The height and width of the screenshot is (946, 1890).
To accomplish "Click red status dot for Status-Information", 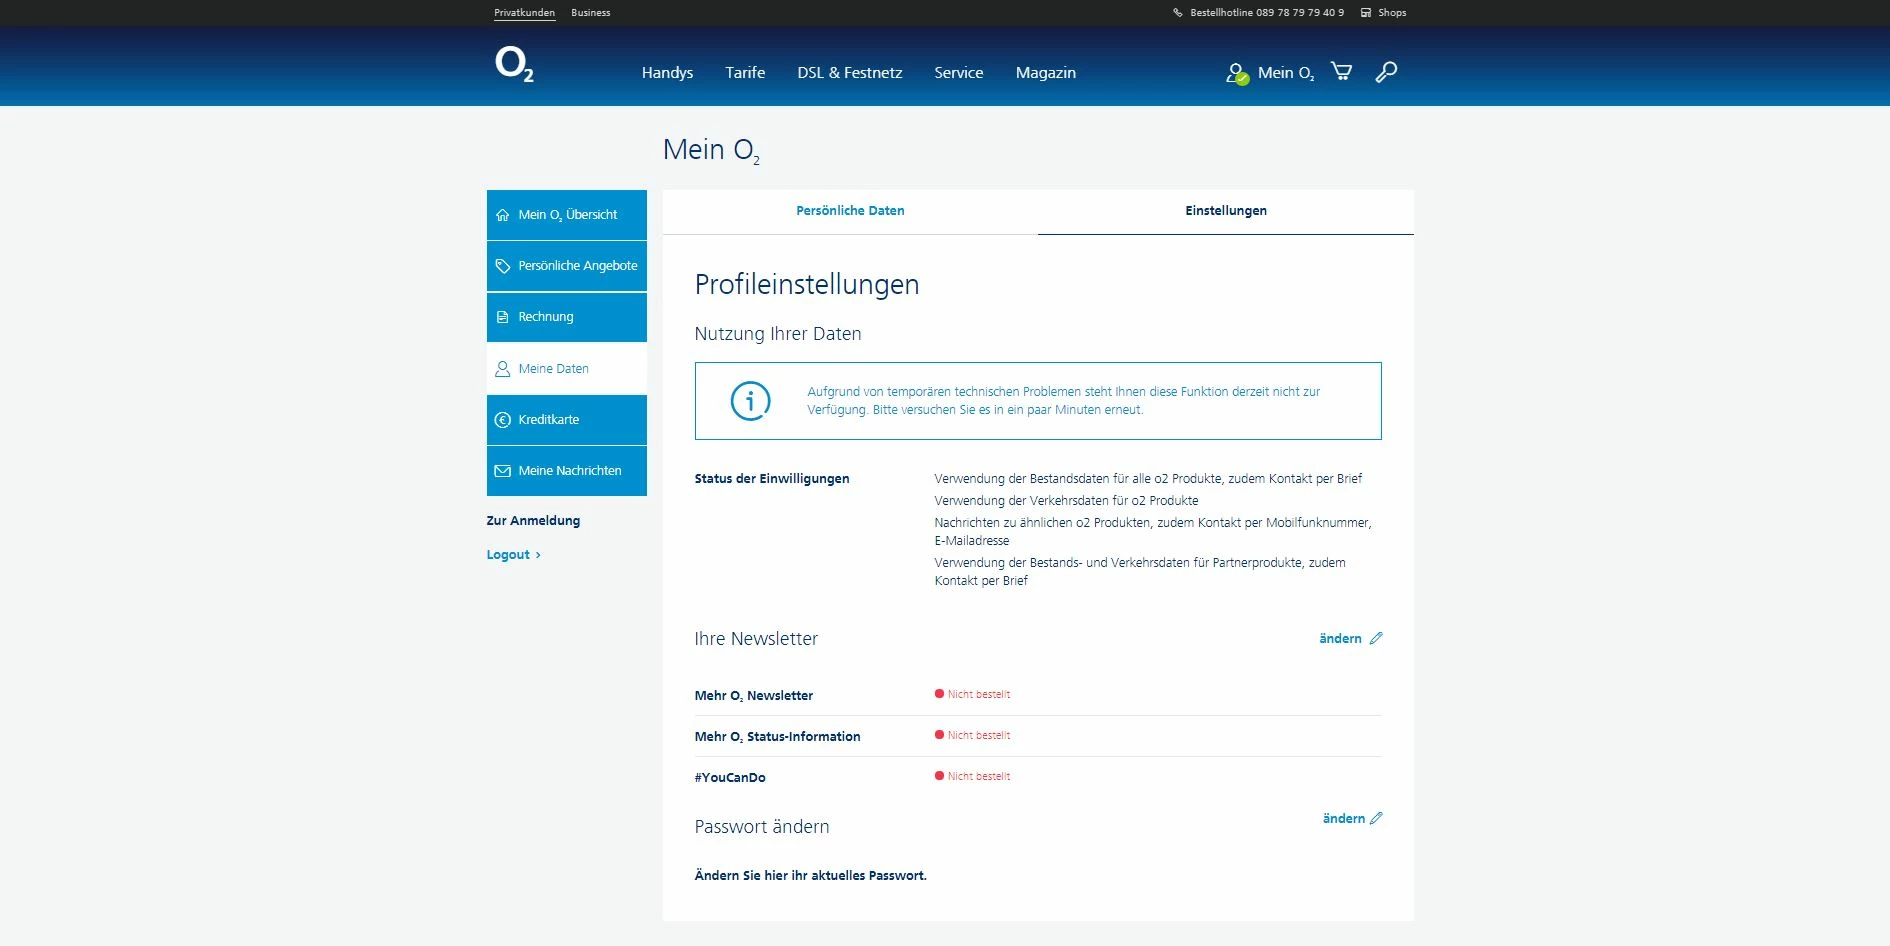I will [939, 735].
